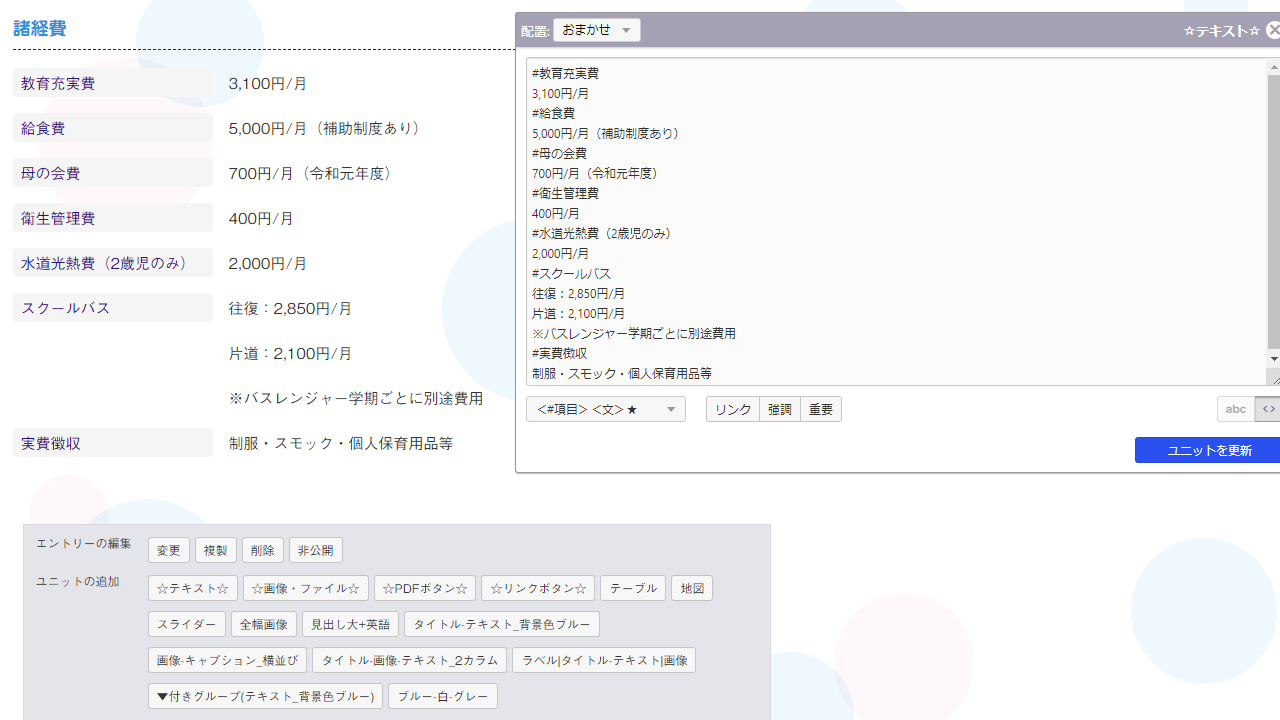Add a ▼付きグループ(テキスト_背景色ブルー) unit
Viewport: 1280px width, 720px height.
click(x=266, y=696)
